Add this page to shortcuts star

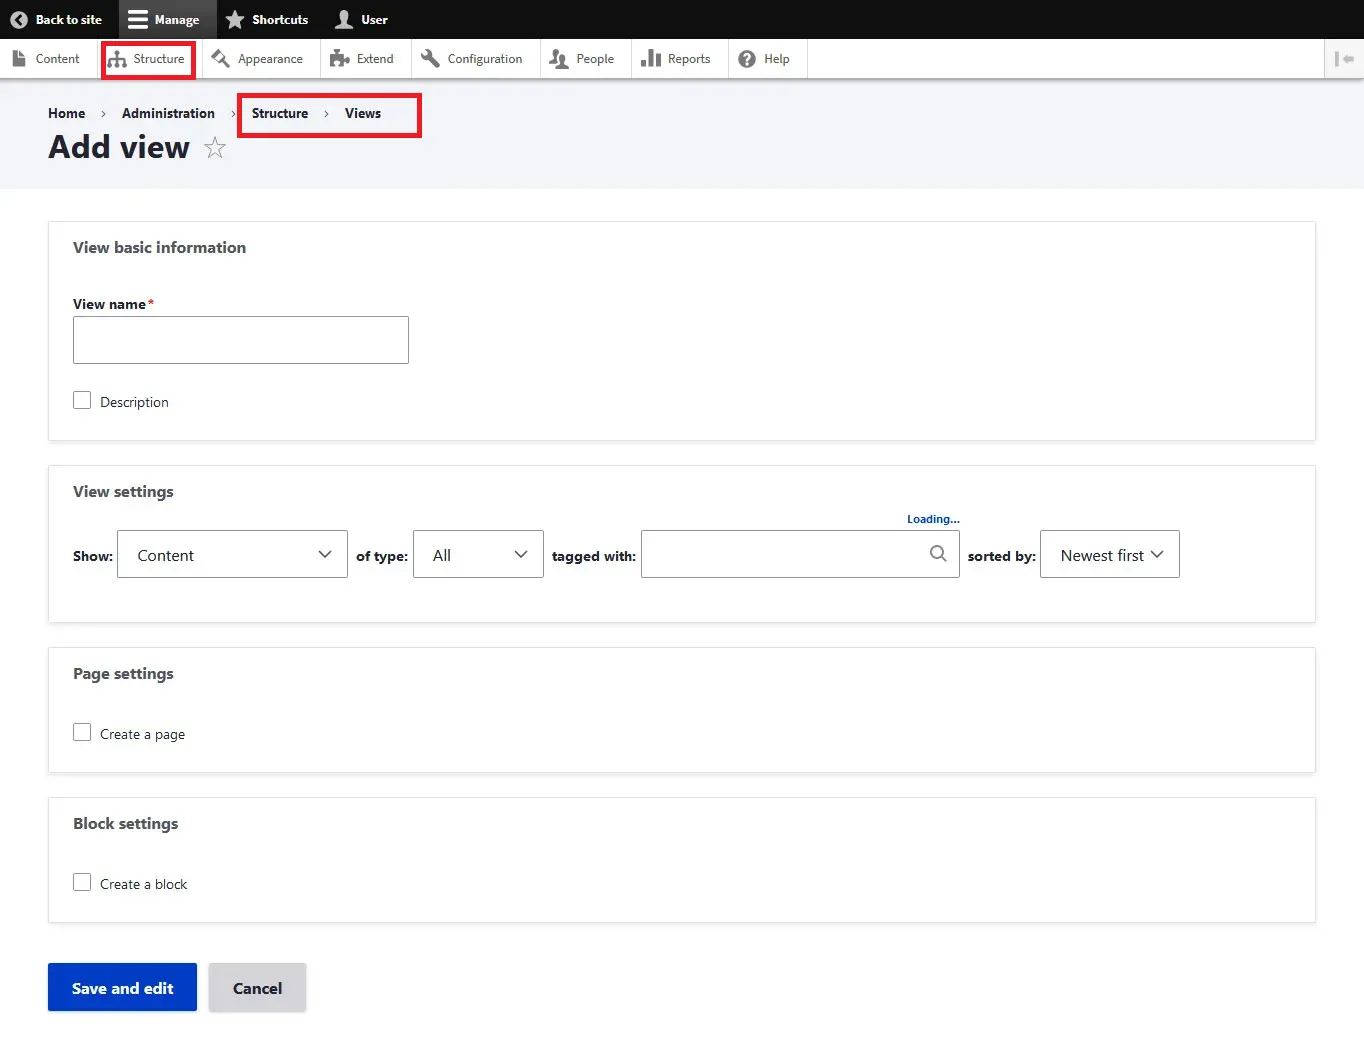pos(215,148)
